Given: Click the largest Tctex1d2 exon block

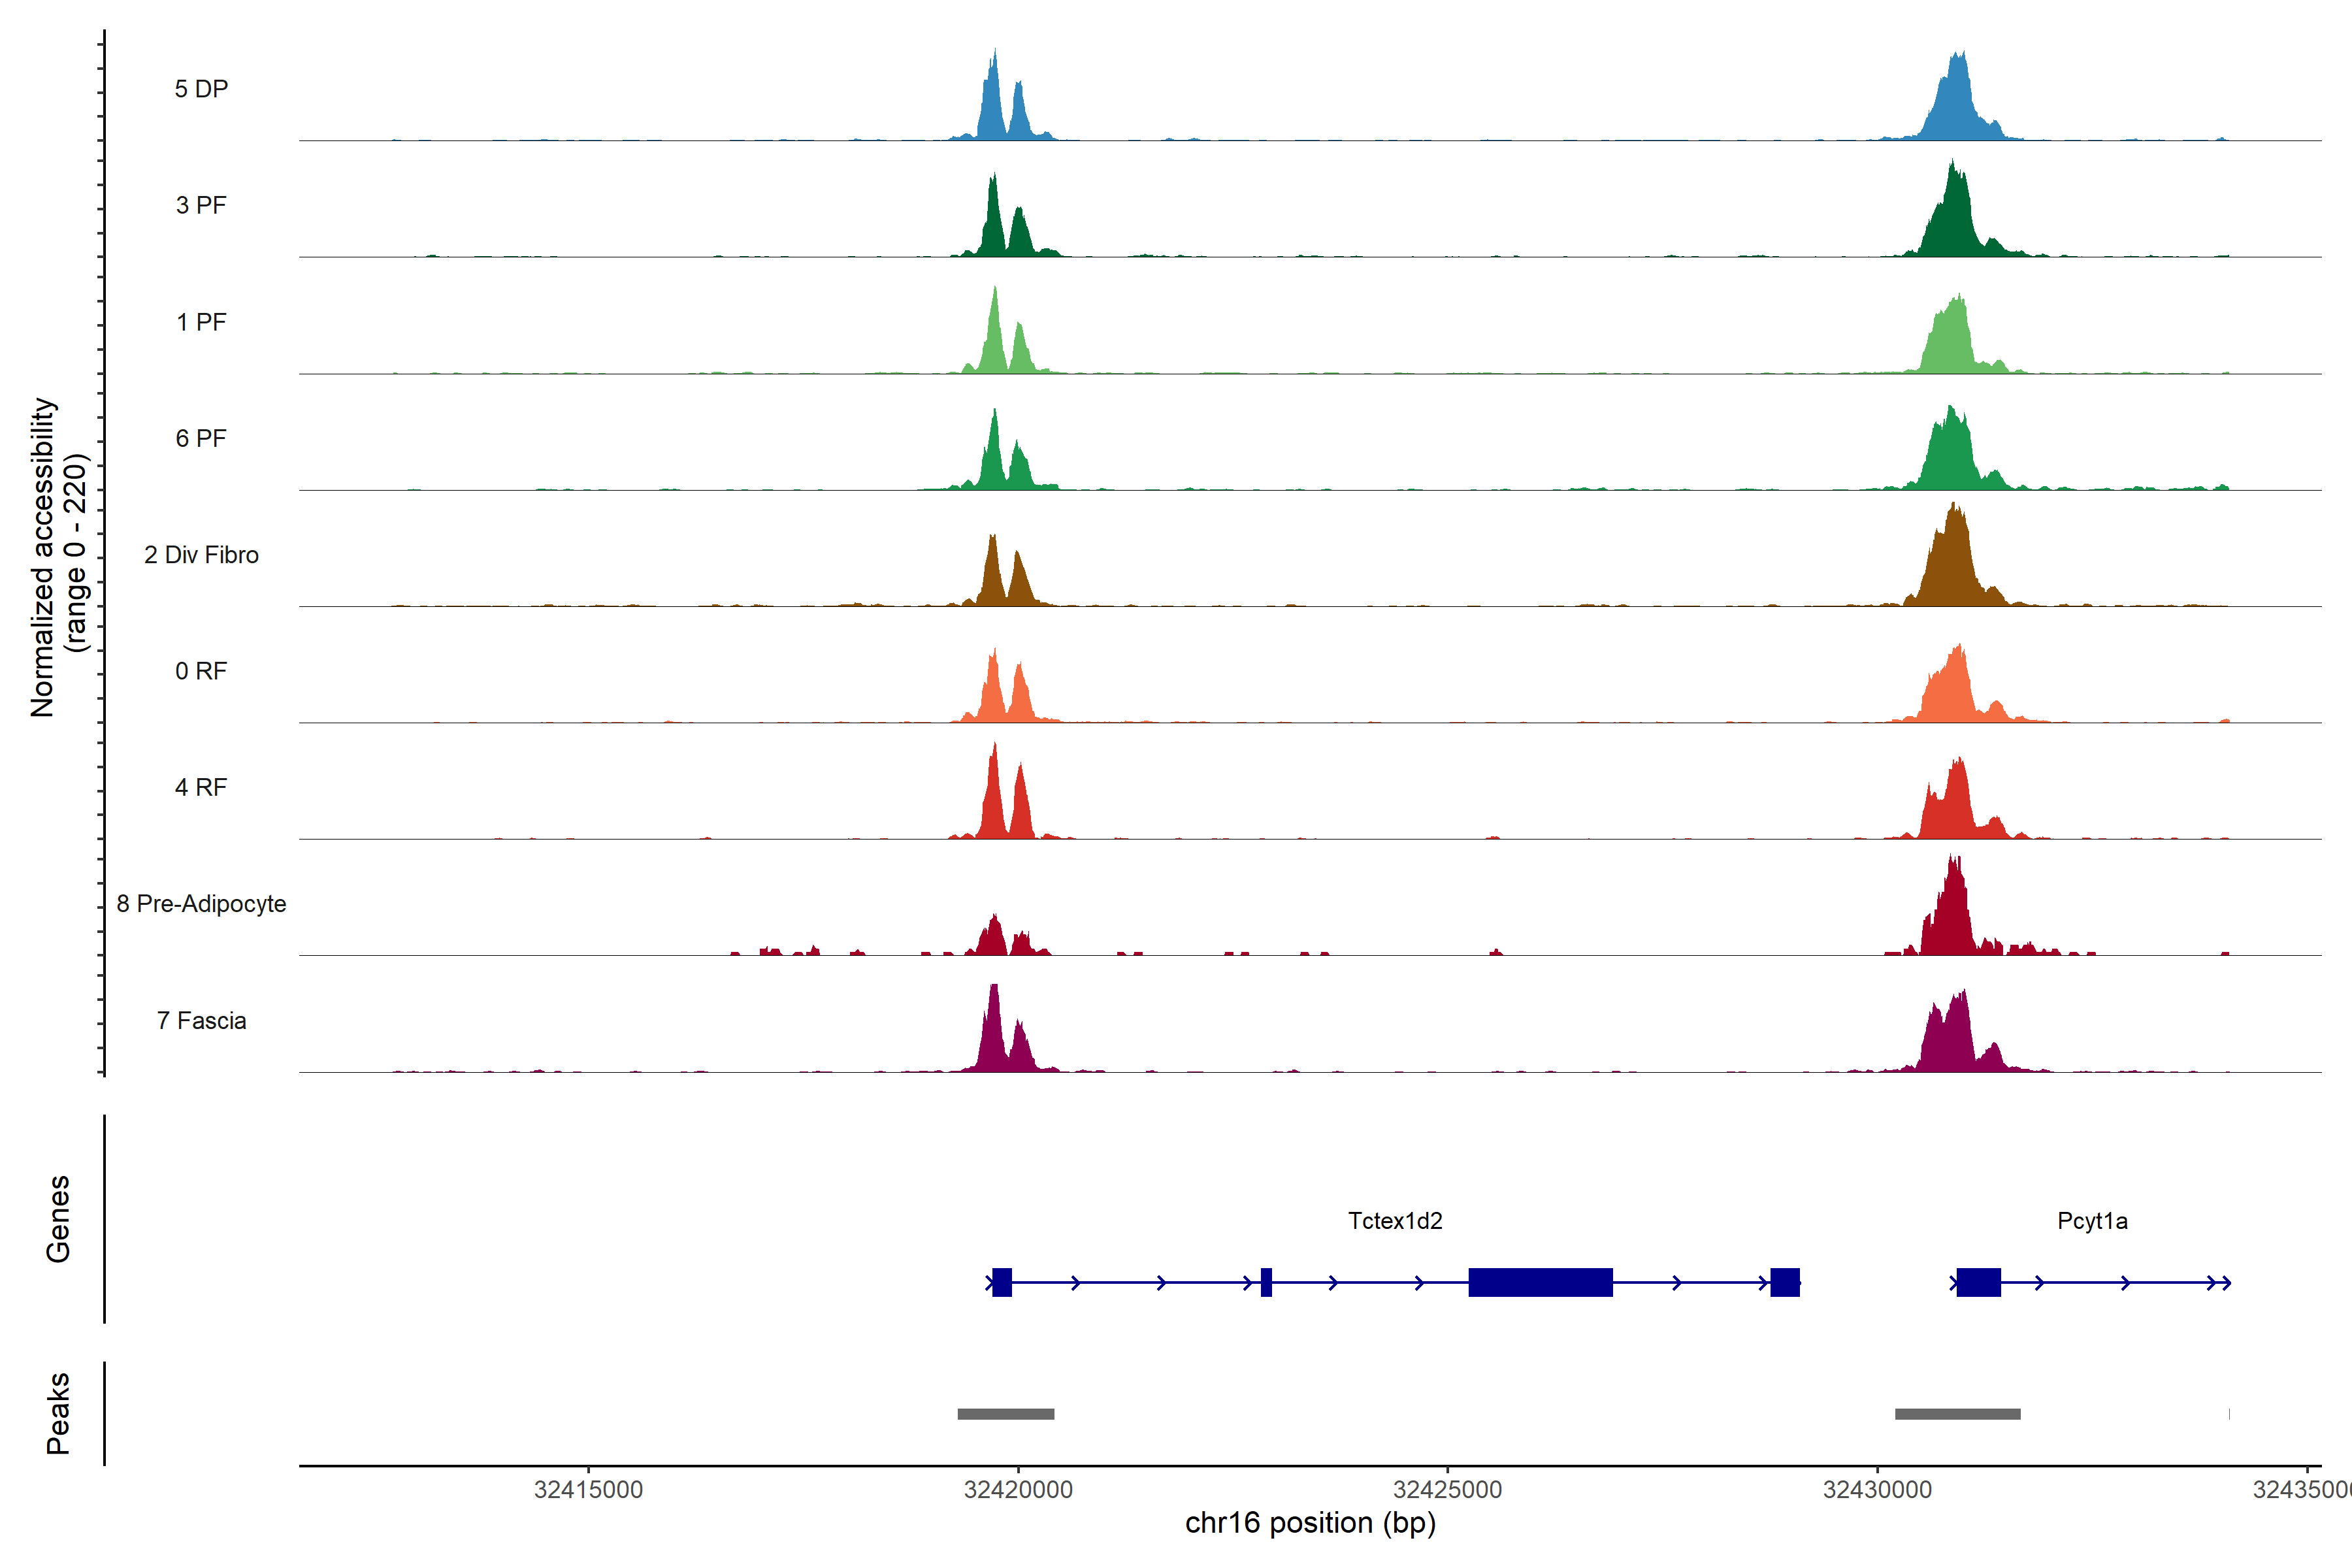Looking at the screenshot, I should coord(1540,1282).
